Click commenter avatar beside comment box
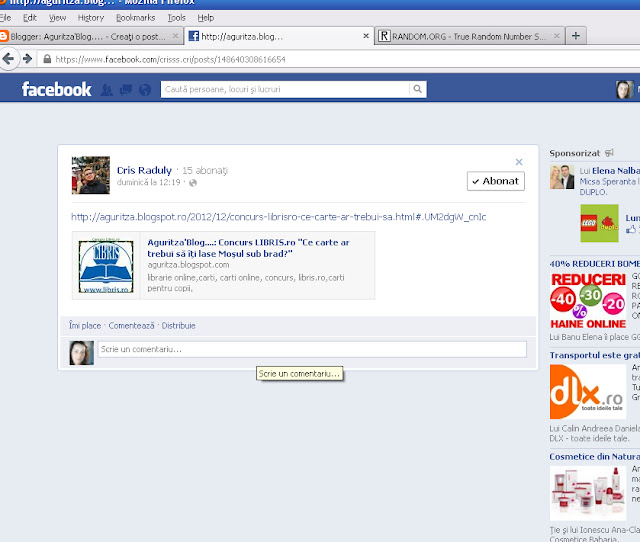Screen dimensions: 640x542 82,353
